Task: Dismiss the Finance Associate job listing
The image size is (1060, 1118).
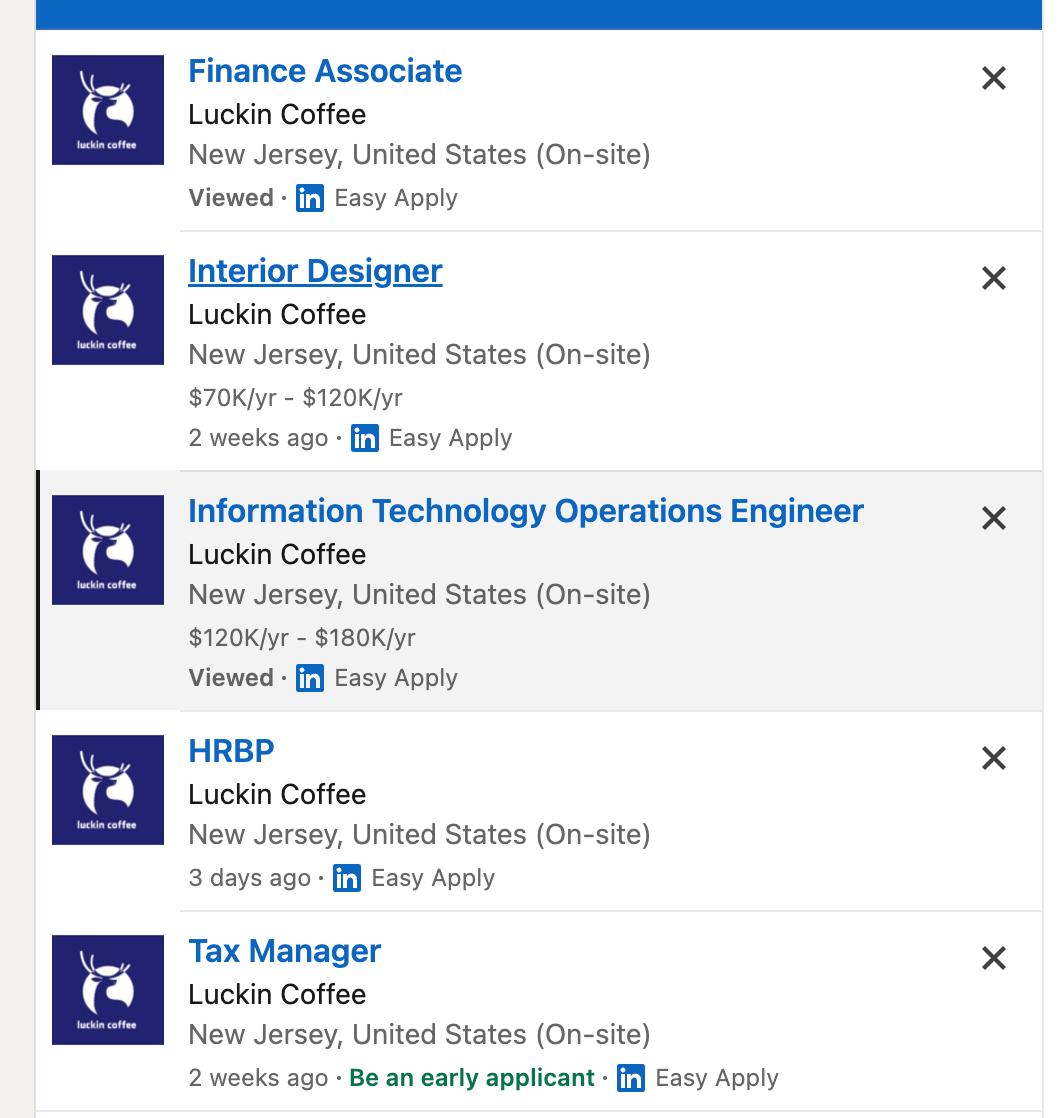Action: [993, 78]
